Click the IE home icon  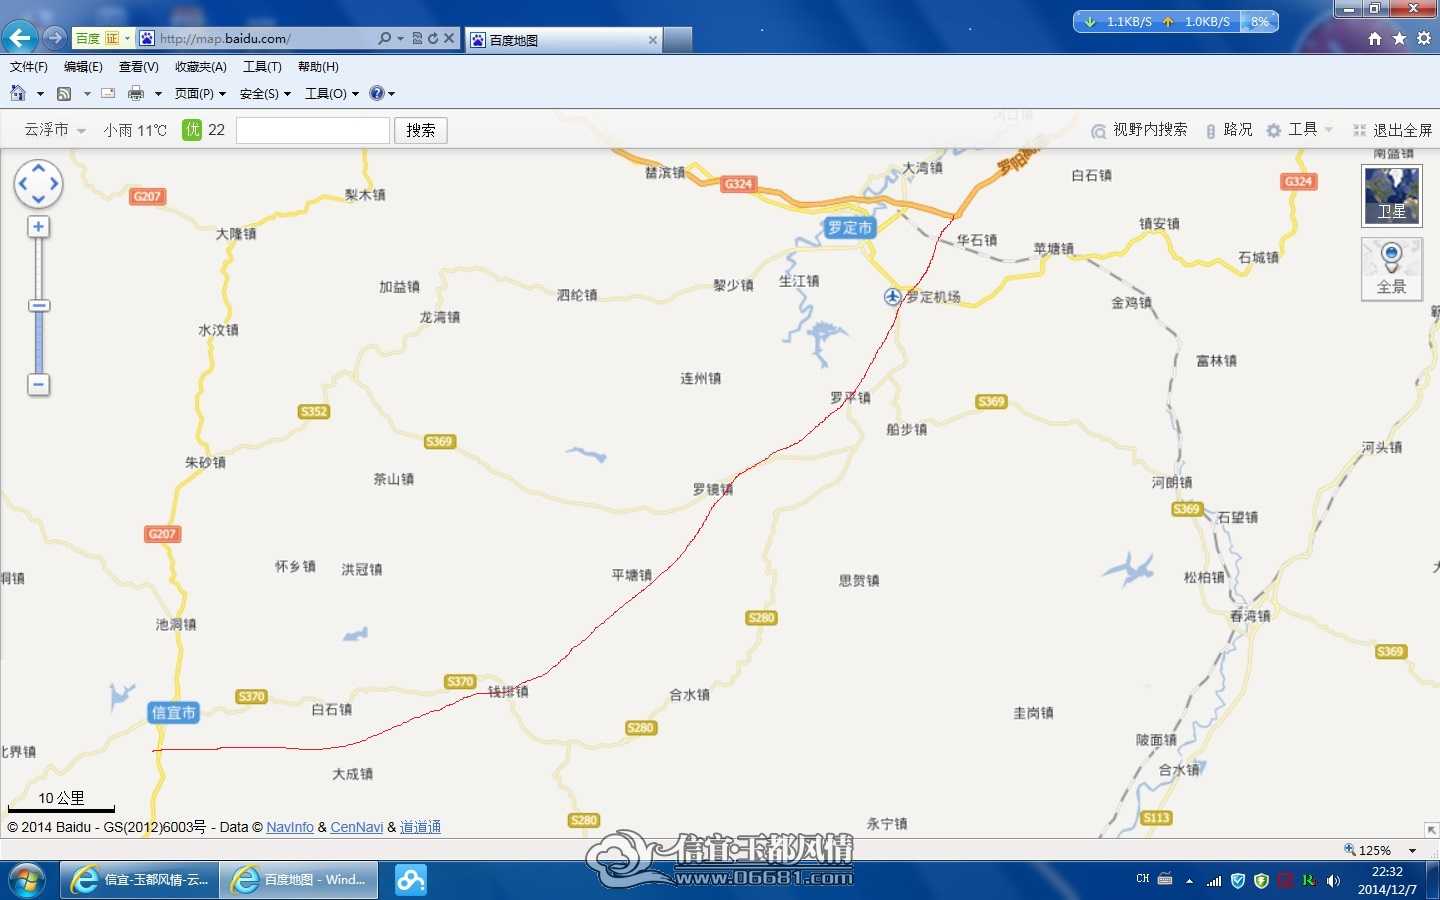[1375, 38]
